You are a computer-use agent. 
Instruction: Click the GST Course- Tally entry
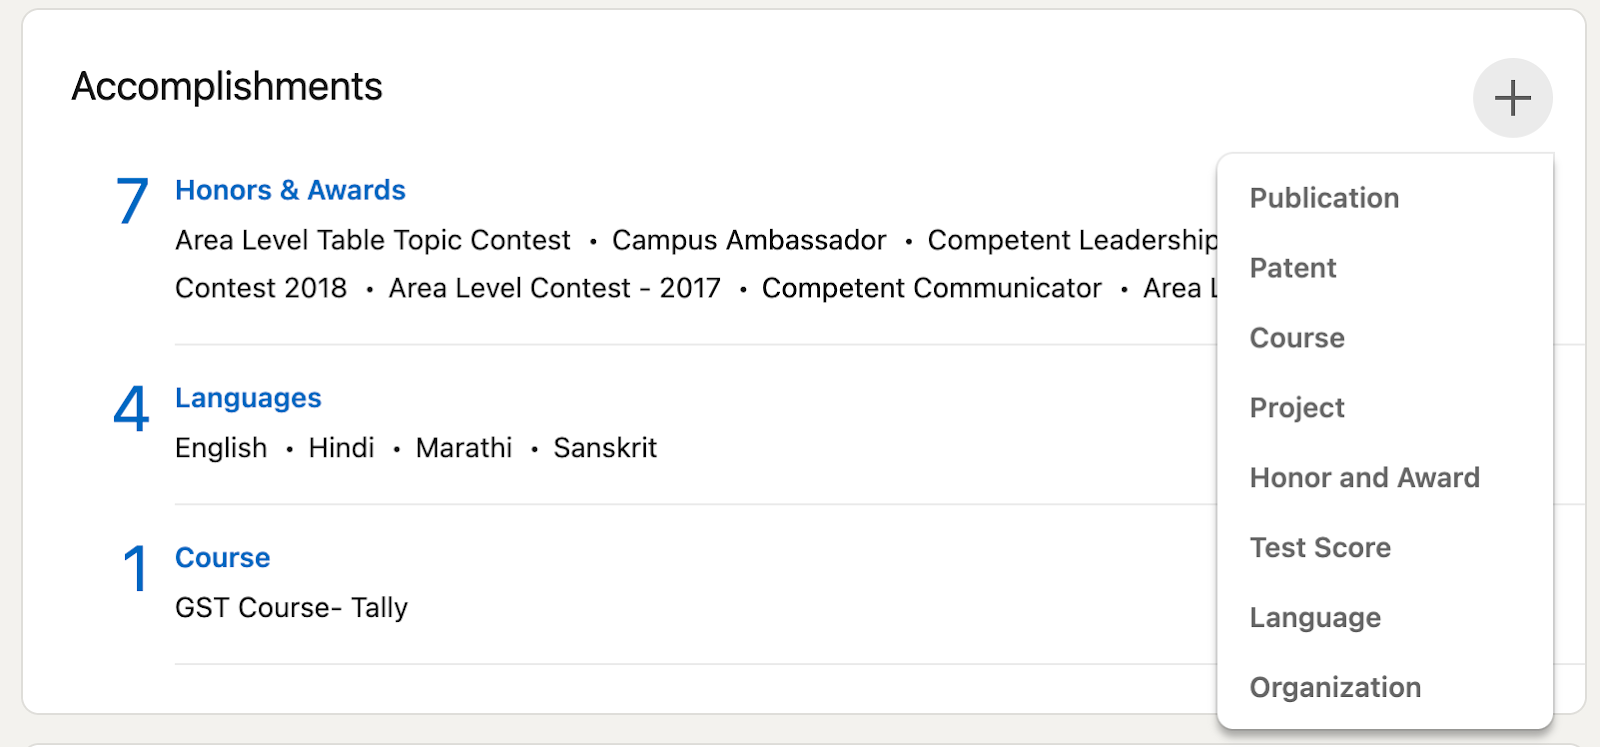point(291,608)
